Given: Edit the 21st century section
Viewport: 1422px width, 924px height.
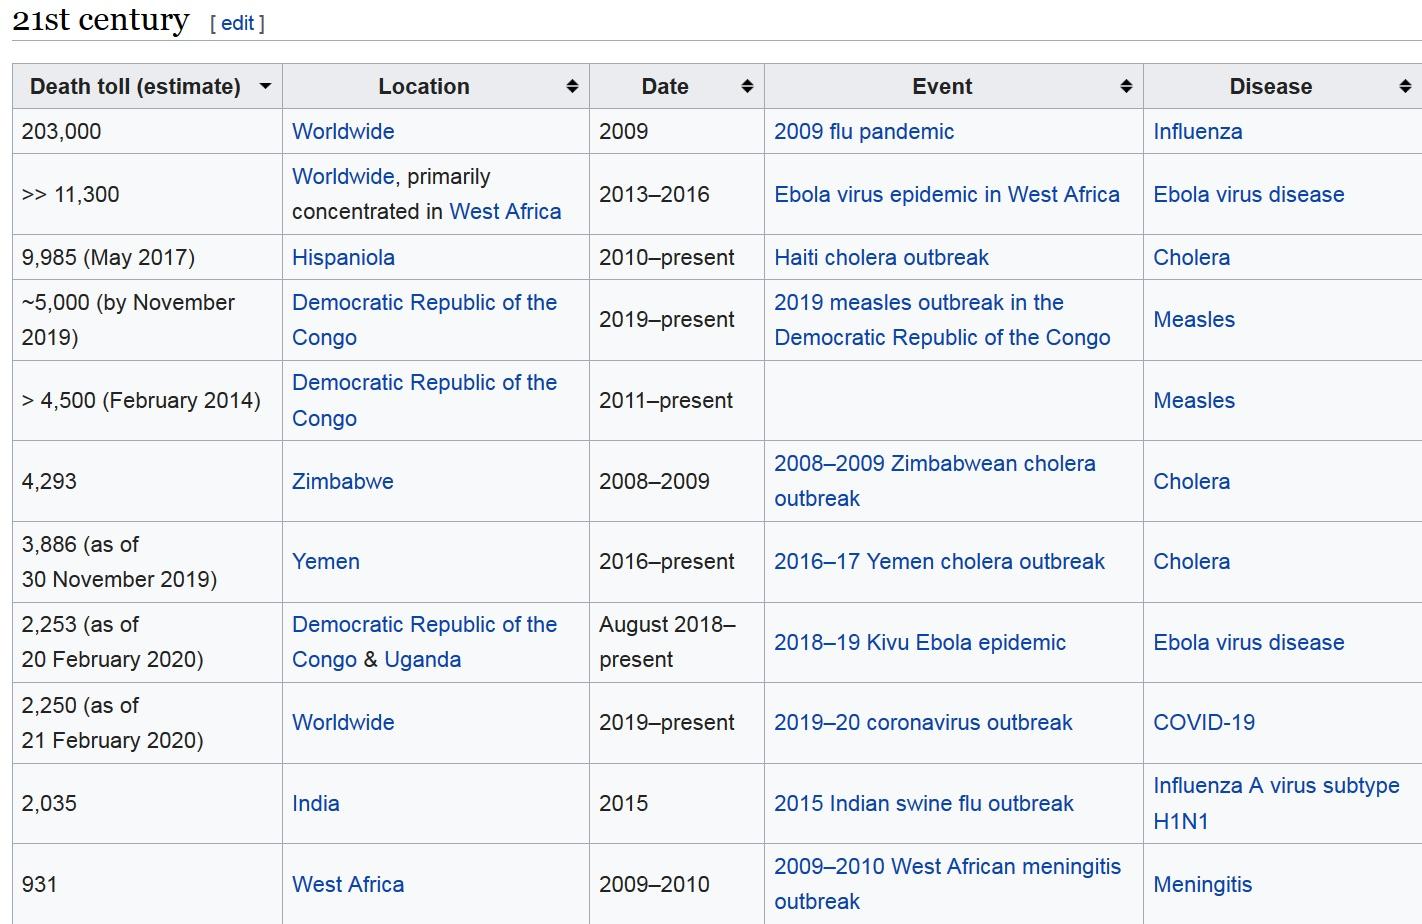Looking at the screenshot, I should point(237,23).
